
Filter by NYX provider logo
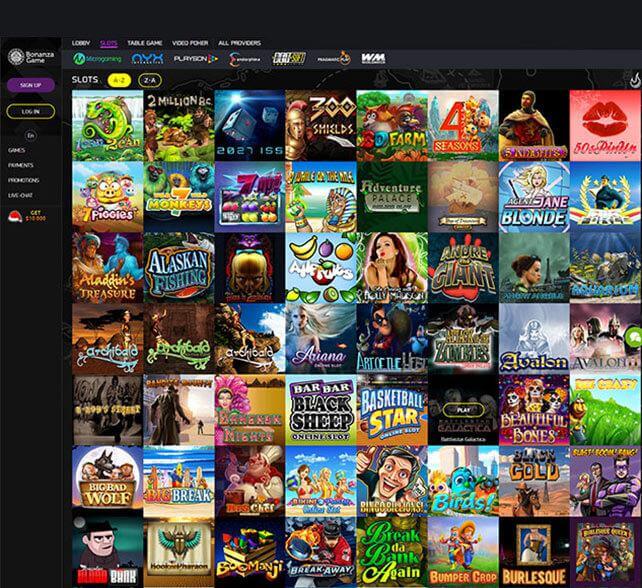(x=147, y=59)
